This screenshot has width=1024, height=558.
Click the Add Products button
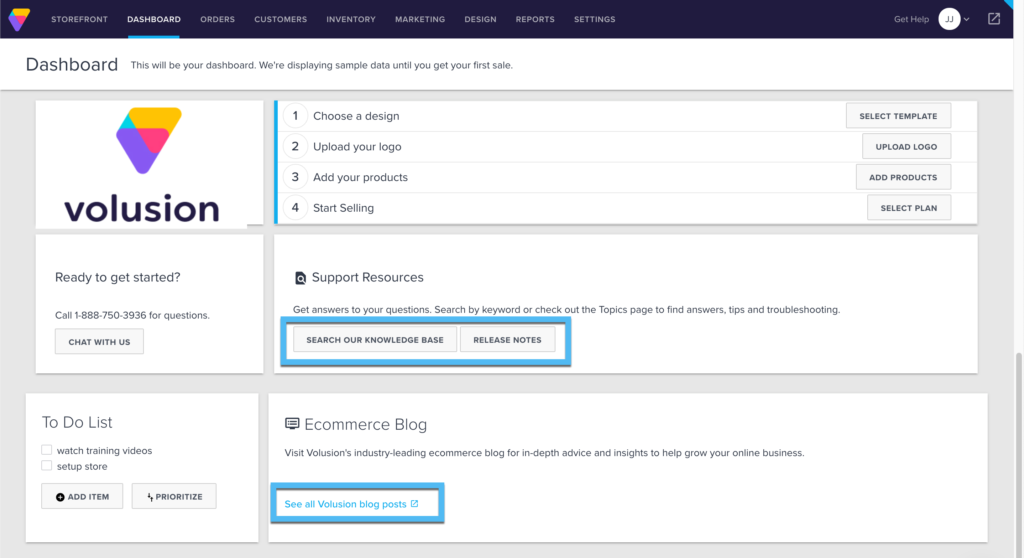pyautogui.click(x=903, y=177)
